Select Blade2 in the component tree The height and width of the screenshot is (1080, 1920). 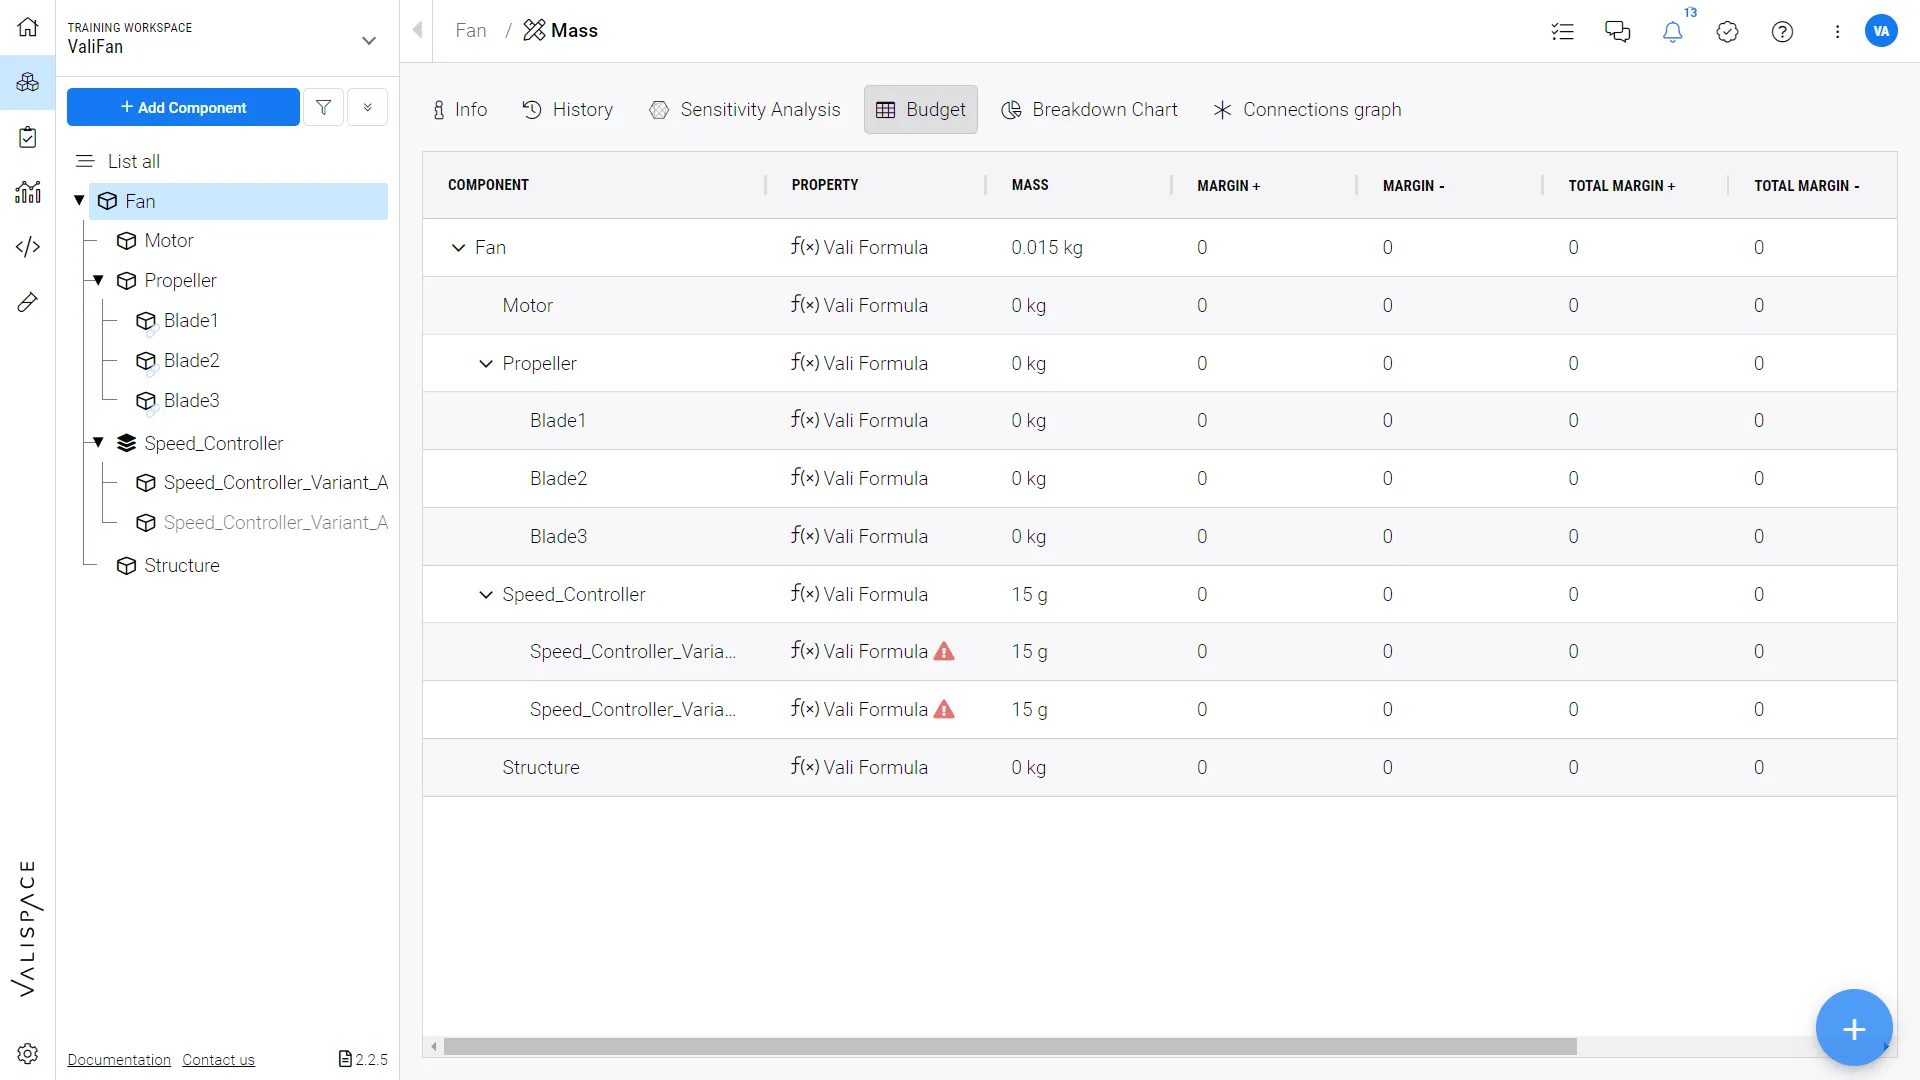(191, 361)
